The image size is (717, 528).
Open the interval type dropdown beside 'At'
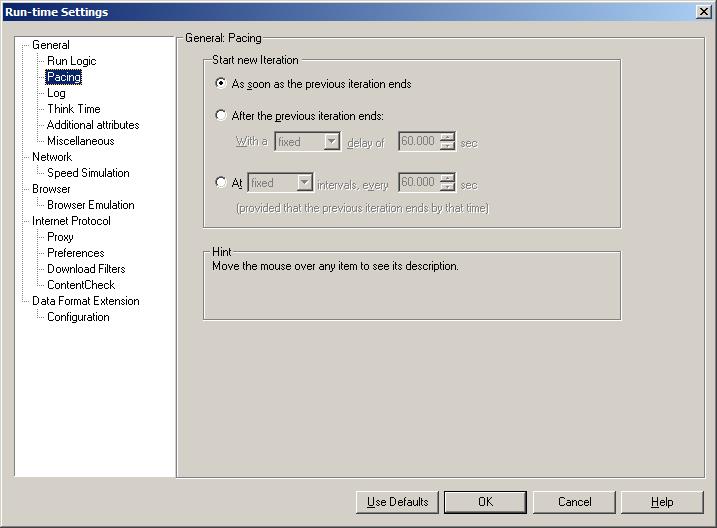(281, 183)
